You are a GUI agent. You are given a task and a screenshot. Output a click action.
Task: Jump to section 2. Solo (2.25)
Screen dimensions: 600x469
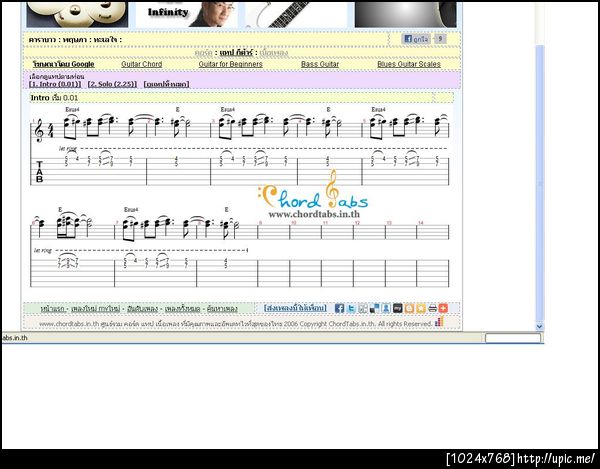point(112,84)
